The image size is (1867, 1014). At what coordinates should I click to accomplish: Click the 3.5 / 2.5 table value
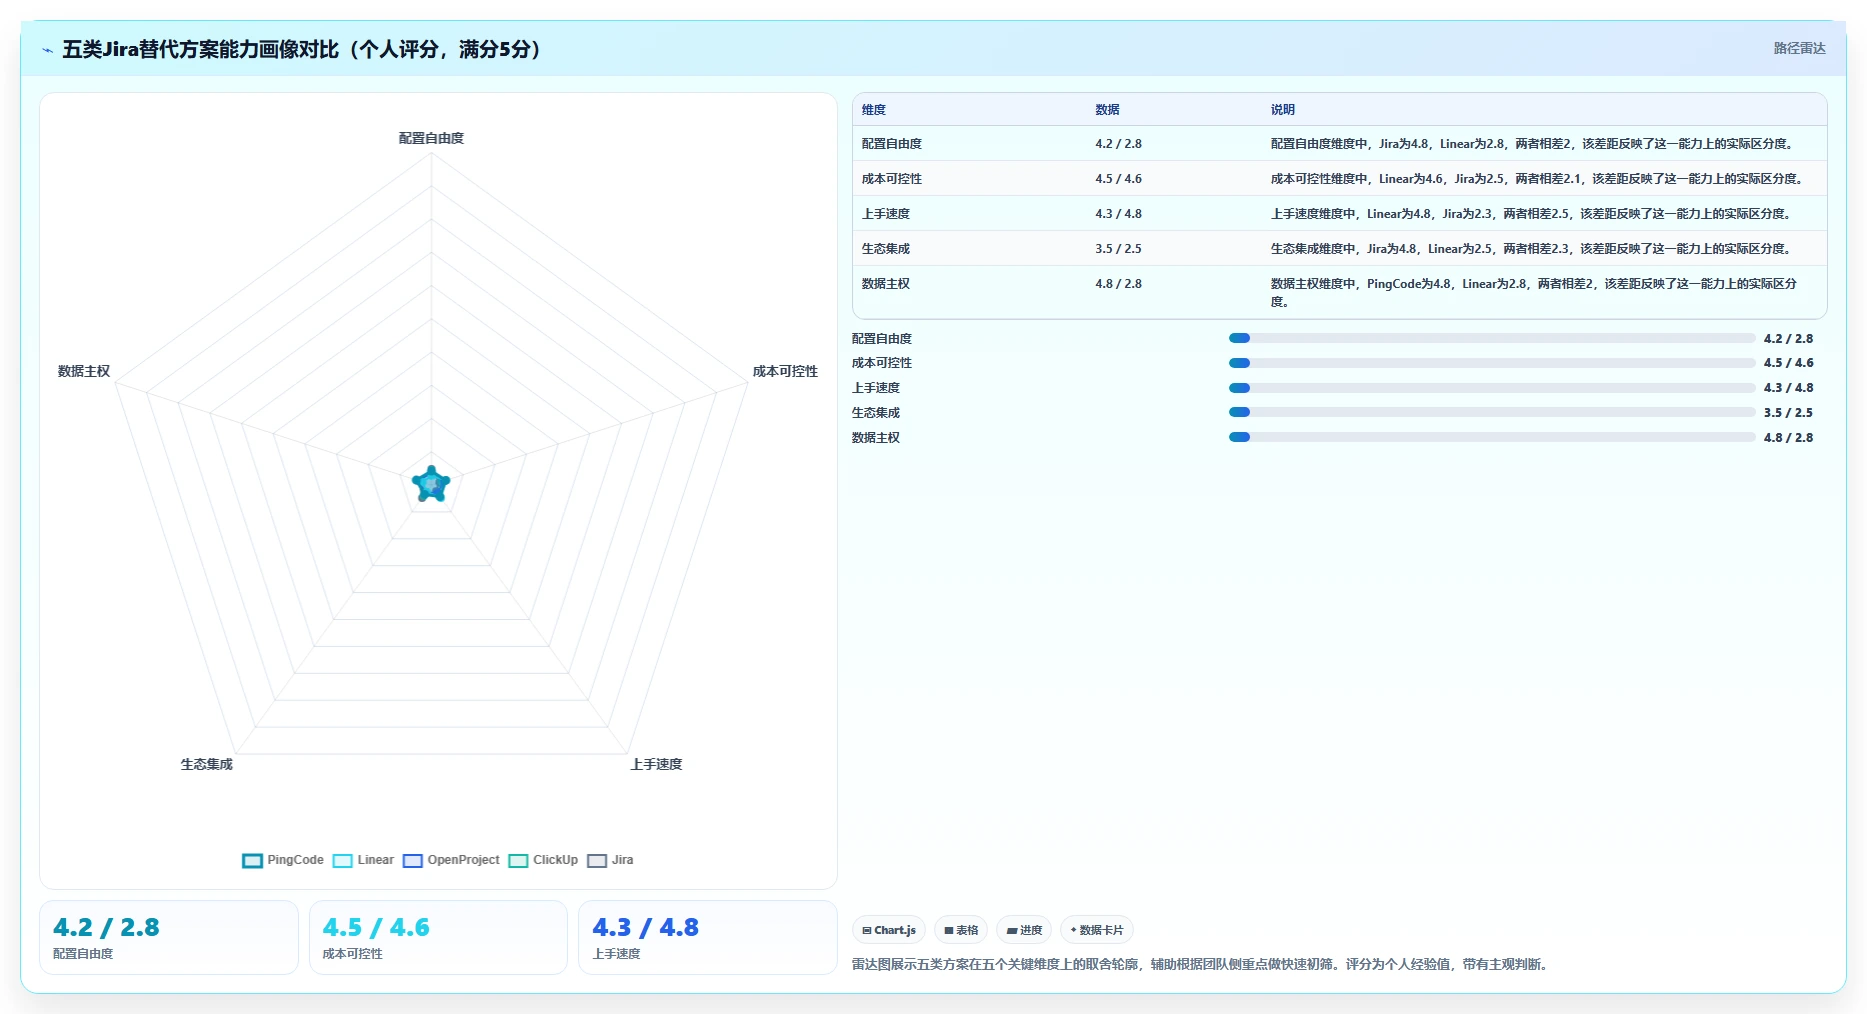pyautogui.click(x=1118, y=249)
